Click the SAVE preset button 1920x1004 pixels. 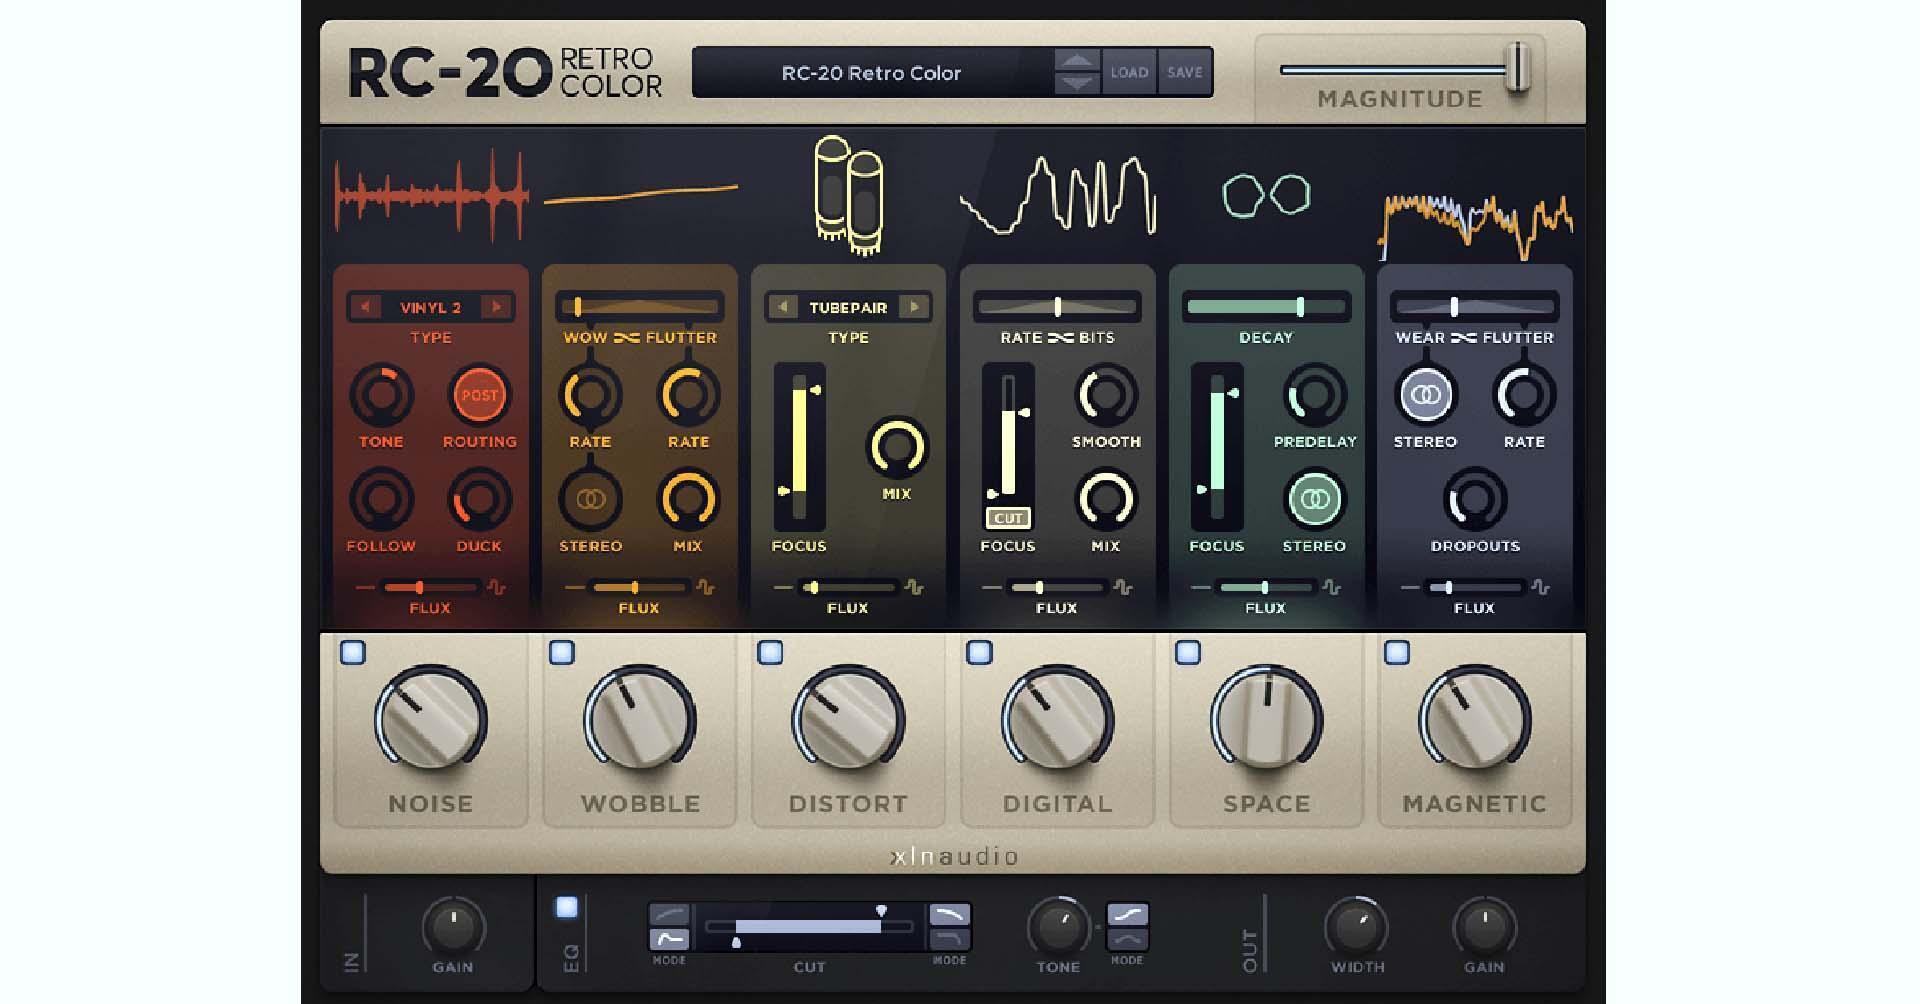(1185, 72)
